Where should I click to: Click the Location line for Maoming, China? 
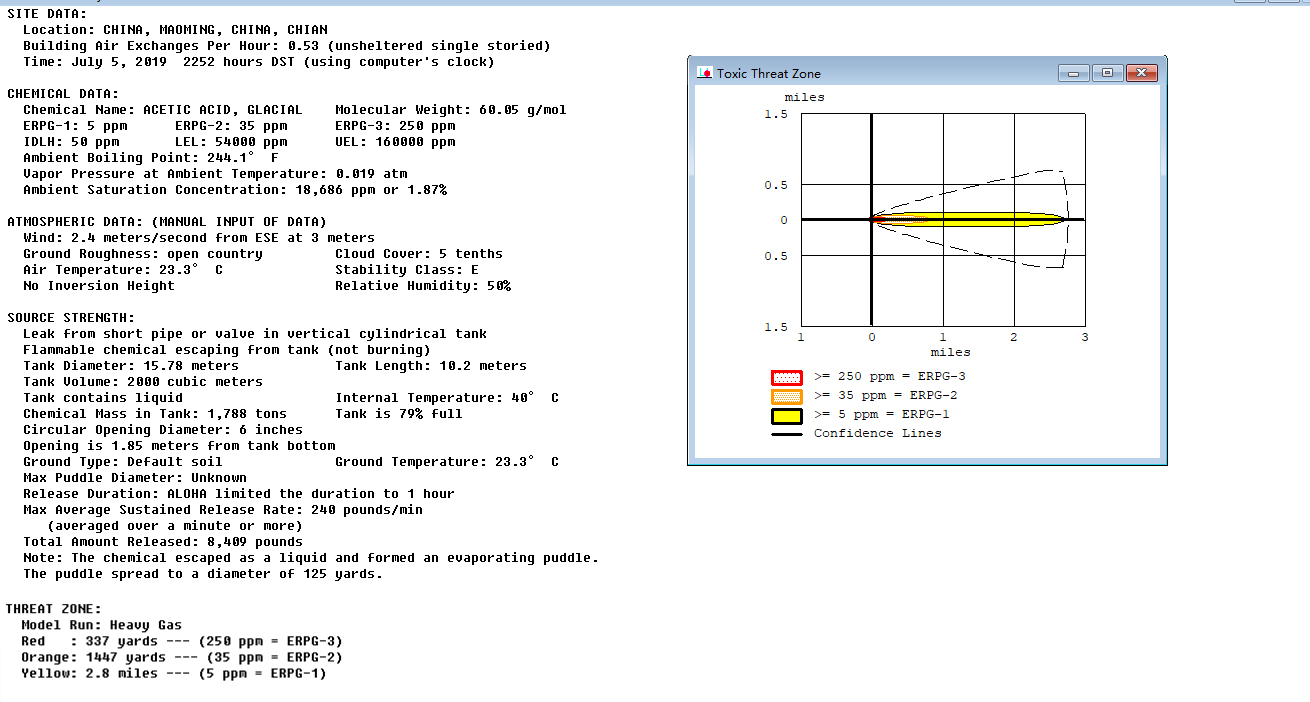coord(175,30)
